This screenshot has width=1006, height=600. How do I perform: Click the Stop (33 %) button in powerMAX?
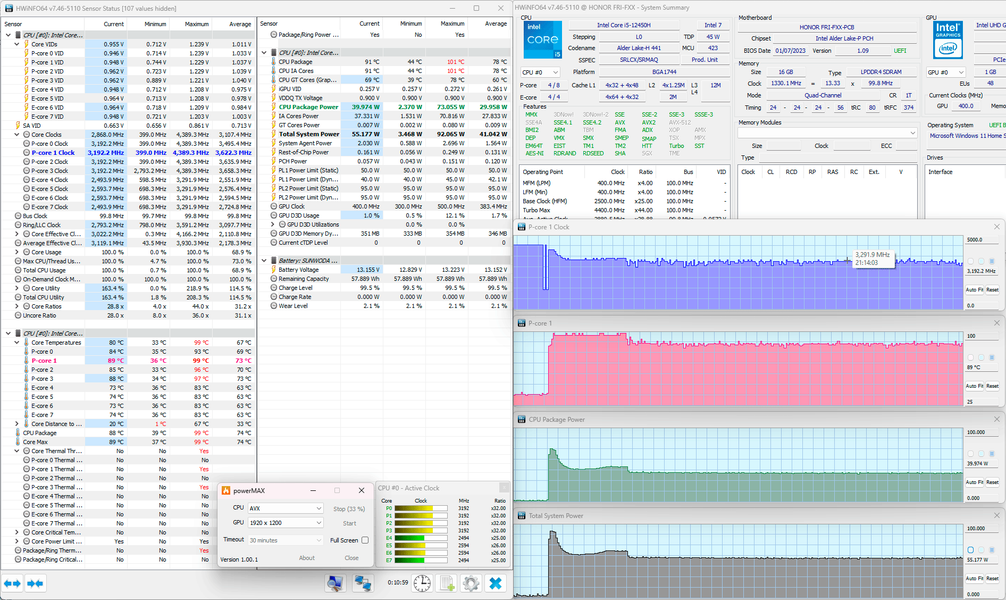point(350,508)
